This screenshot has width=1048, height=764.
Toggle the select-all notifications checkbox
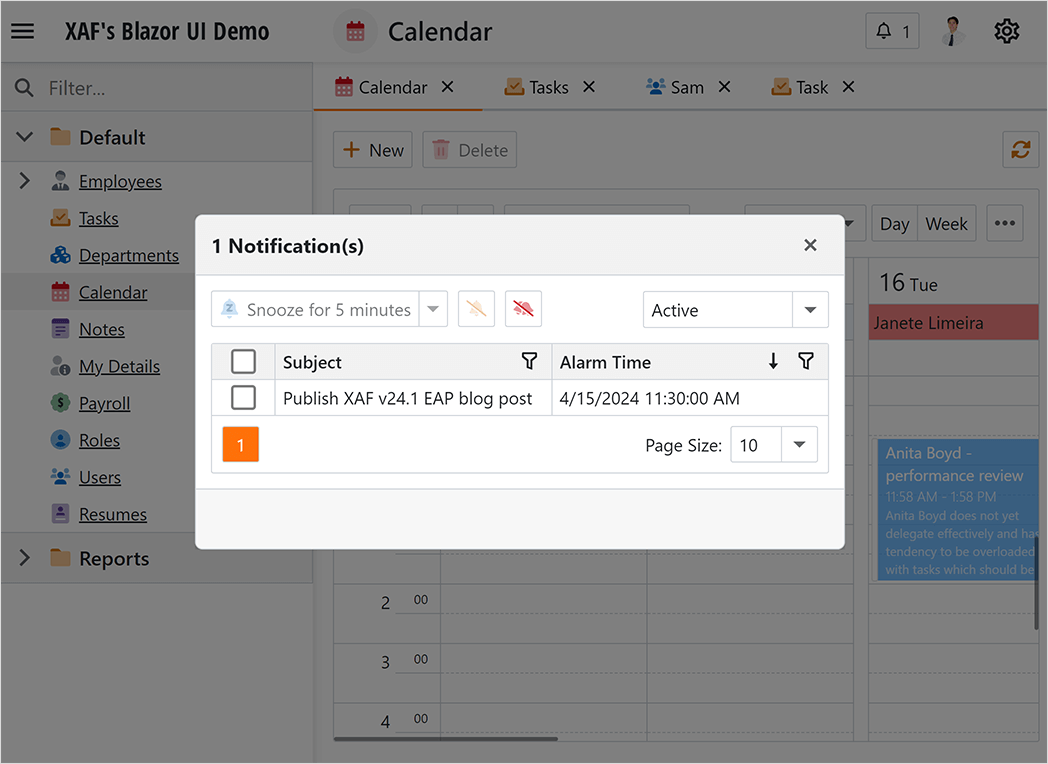coord(241,361)
